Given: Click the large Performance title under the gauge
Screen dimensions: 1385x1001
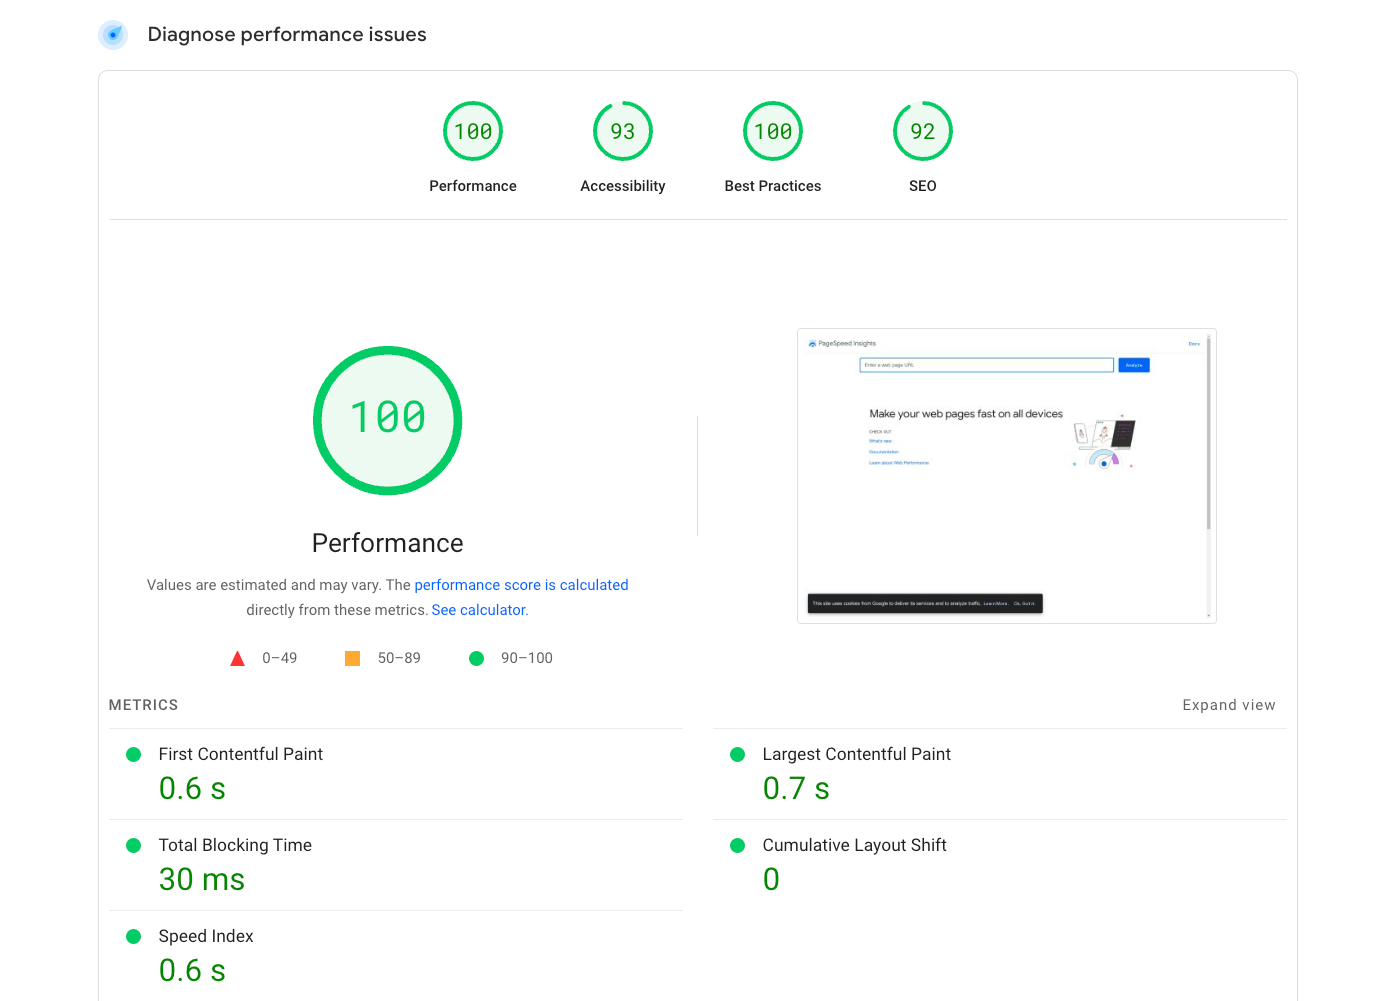Looking at the screenshot, I should 388,543.
